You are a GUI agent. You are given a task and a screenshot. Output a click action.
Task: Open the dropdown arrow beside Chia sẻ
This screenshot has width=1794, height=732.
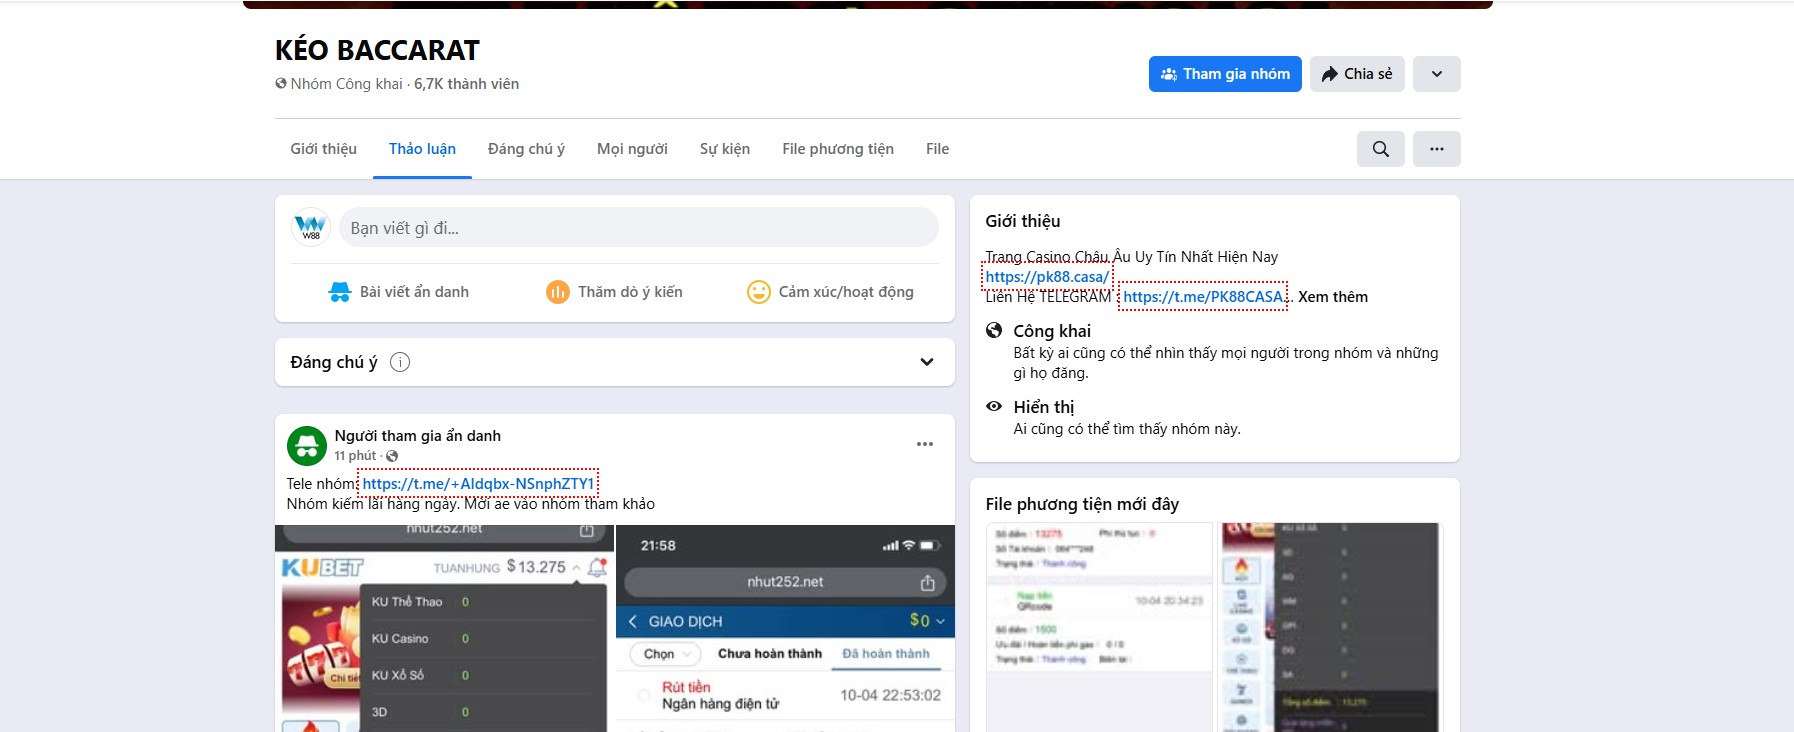tap(1437, 74)
